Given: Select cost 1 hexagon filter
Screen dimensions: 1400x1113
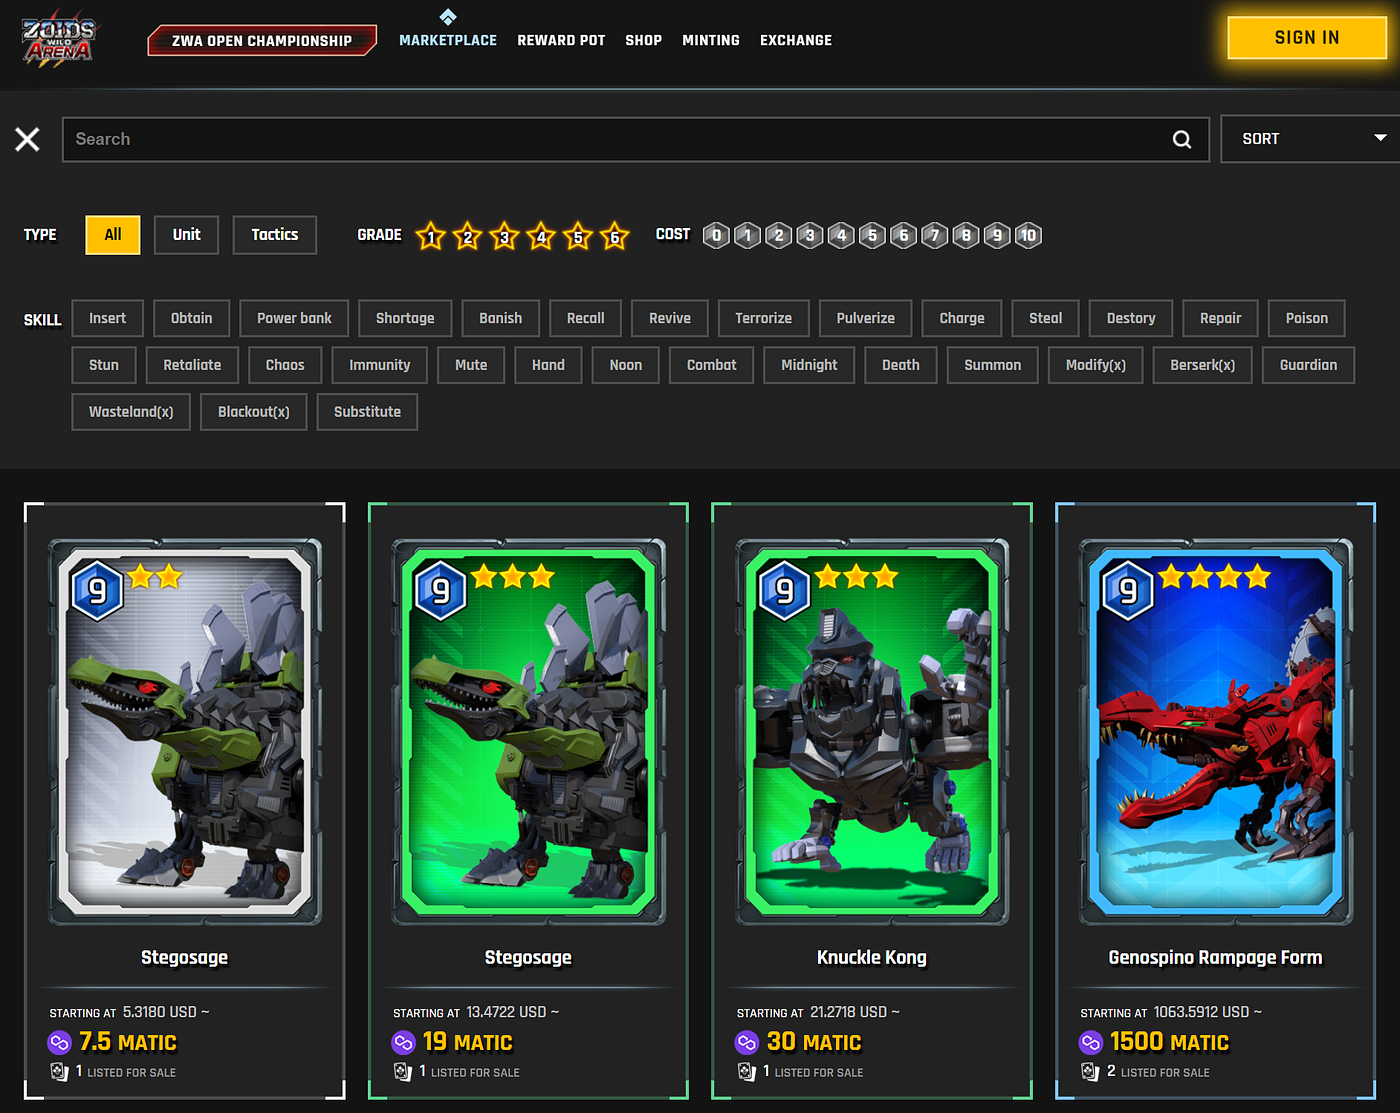Looking at the screenshot, I should 747,235.
